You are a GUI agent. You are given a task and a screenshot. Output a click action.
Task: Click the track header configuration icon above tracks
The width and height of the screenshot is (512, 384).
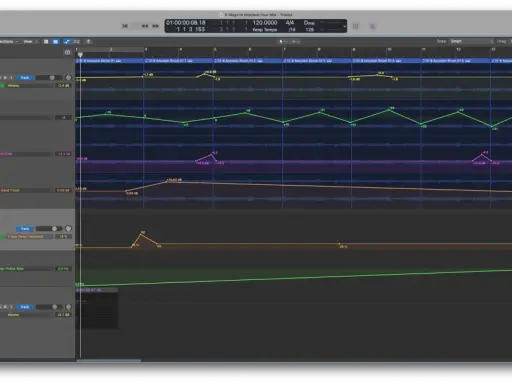tap(67, 52)
